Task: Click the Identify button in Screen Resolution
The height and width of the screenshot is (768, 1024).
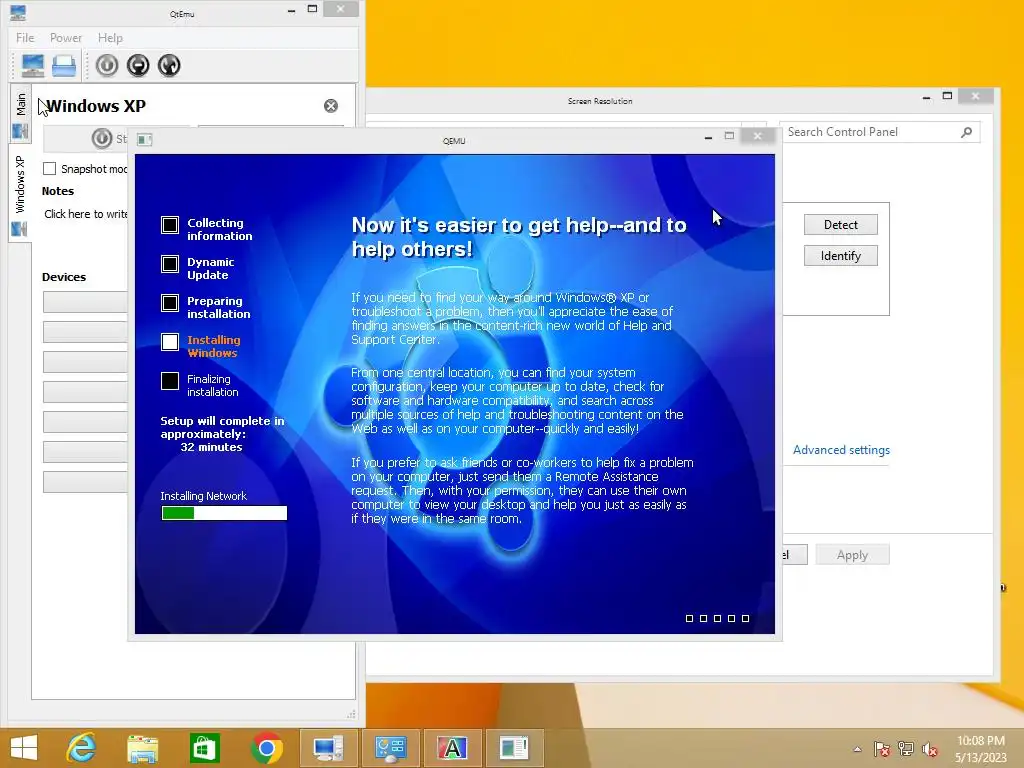Action: pos(840,256)
